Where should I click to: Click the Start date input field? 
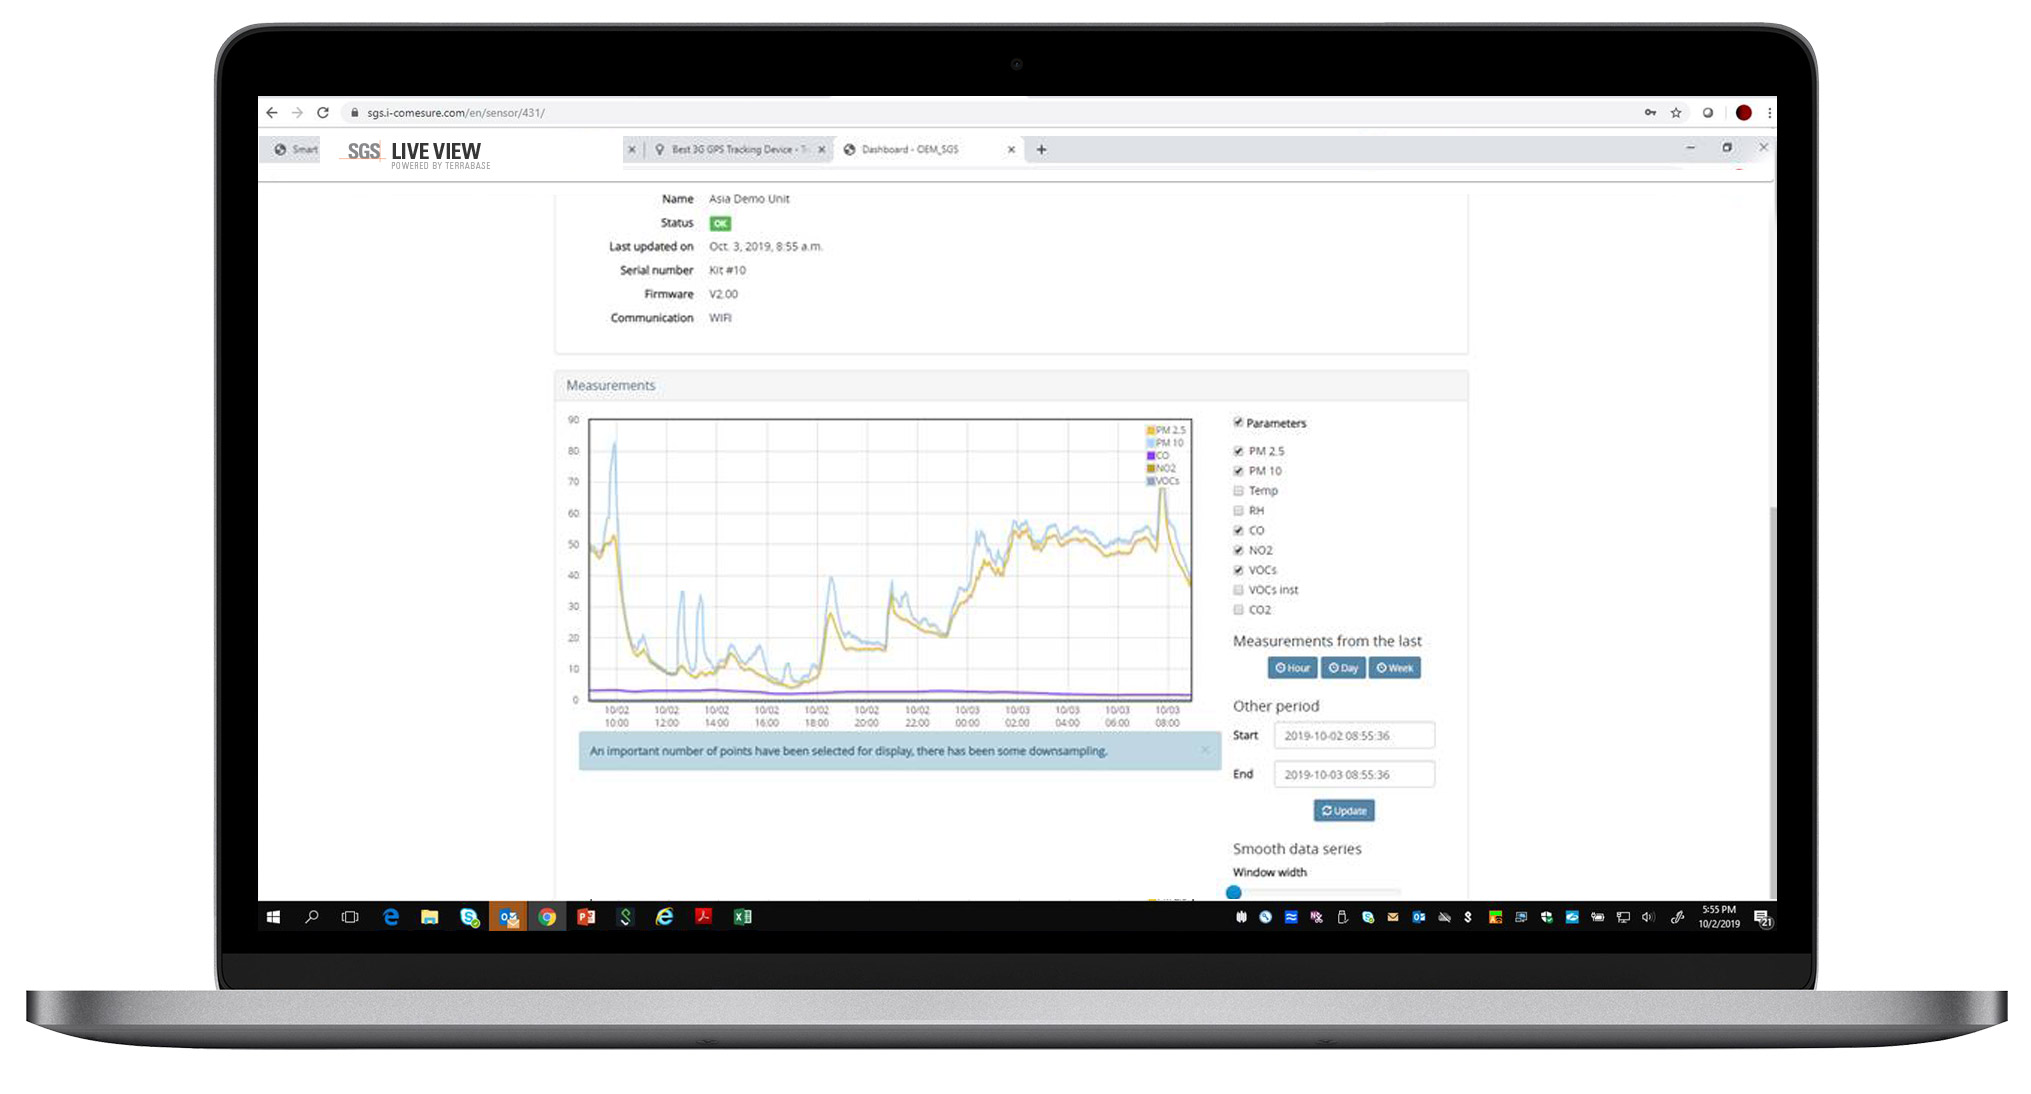[1354, 736]
